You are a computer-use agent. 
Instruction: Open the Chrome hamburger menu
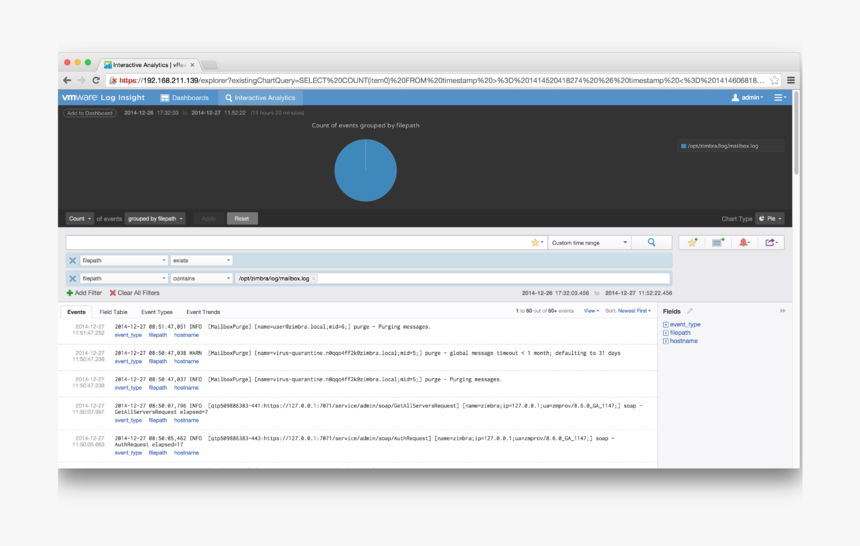[x=791, y=80]
